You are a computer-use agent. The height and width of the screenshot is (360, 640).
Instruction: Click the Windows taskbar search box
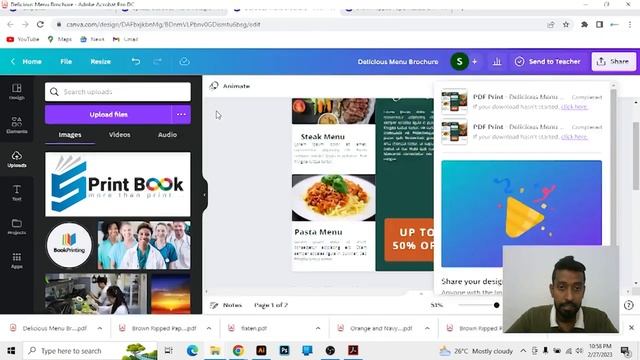[x=90, y=351]
